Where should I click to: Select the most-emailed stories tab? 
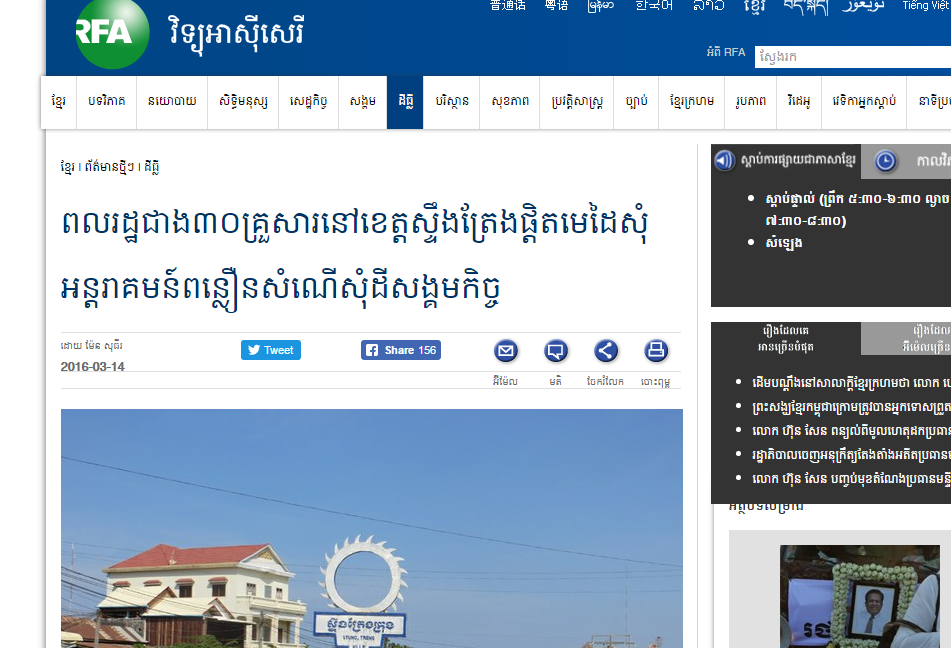point(906,339)
